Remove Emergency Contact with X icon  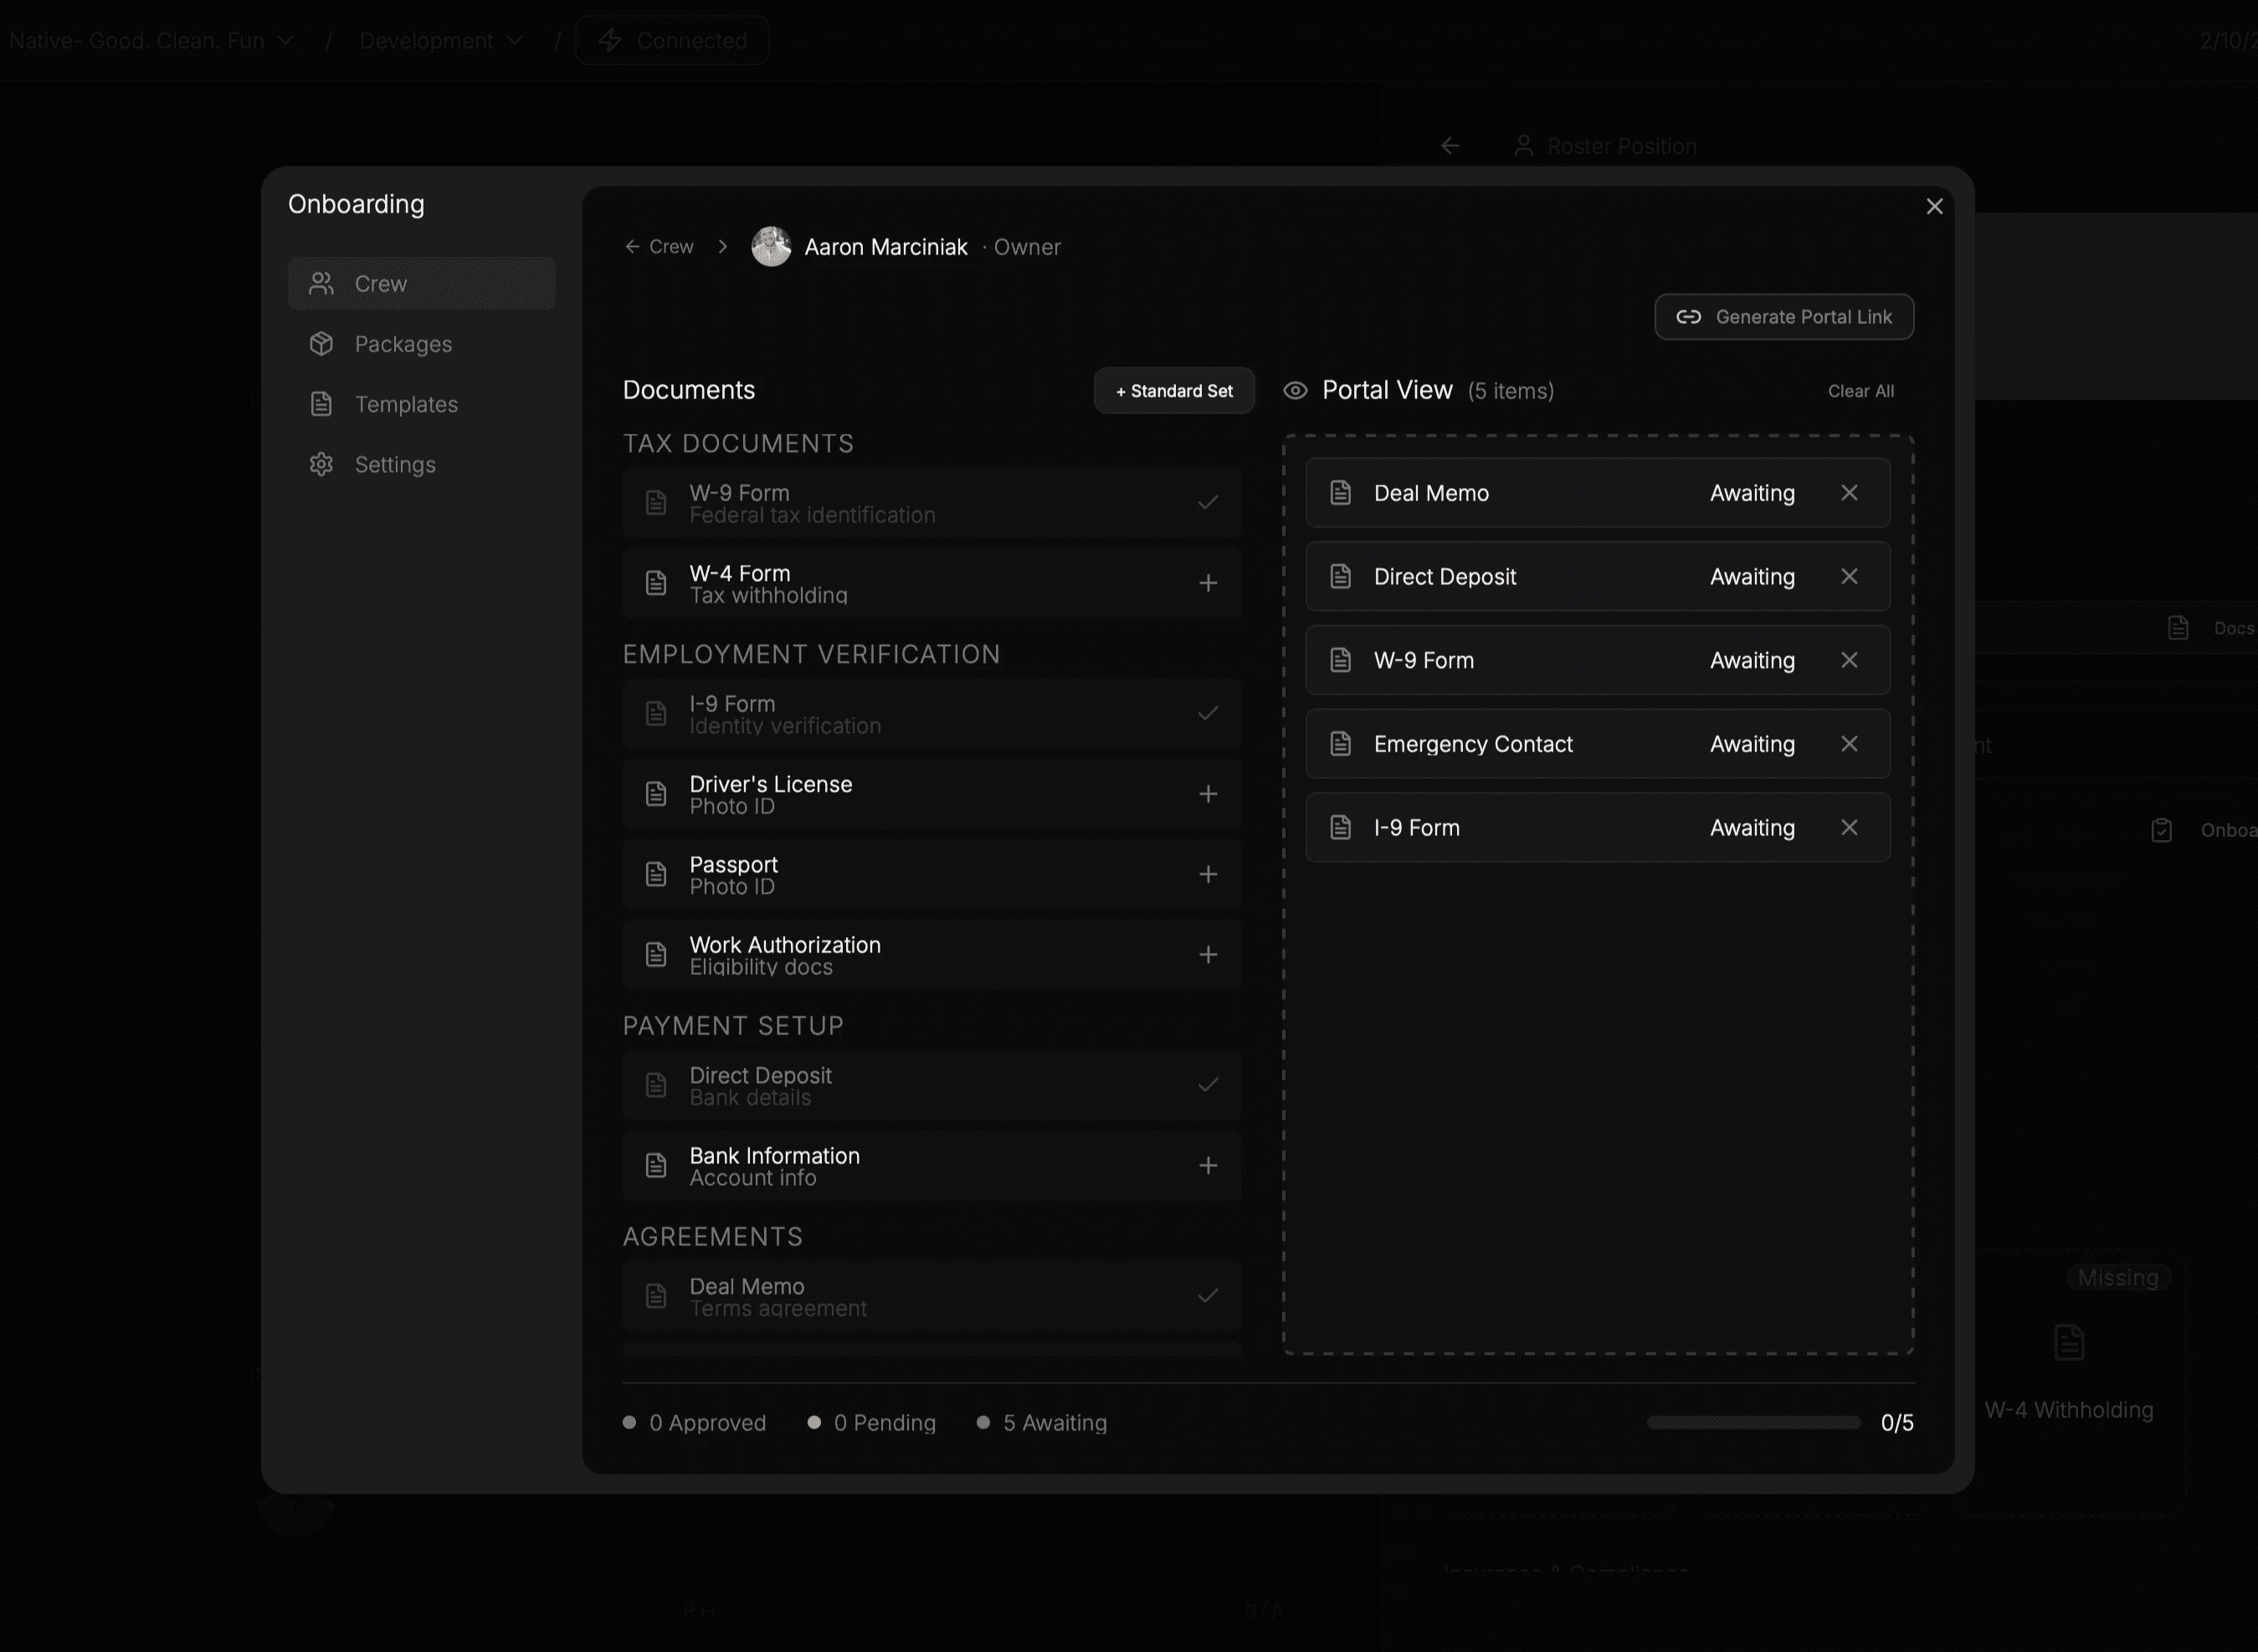[1849, 744]
